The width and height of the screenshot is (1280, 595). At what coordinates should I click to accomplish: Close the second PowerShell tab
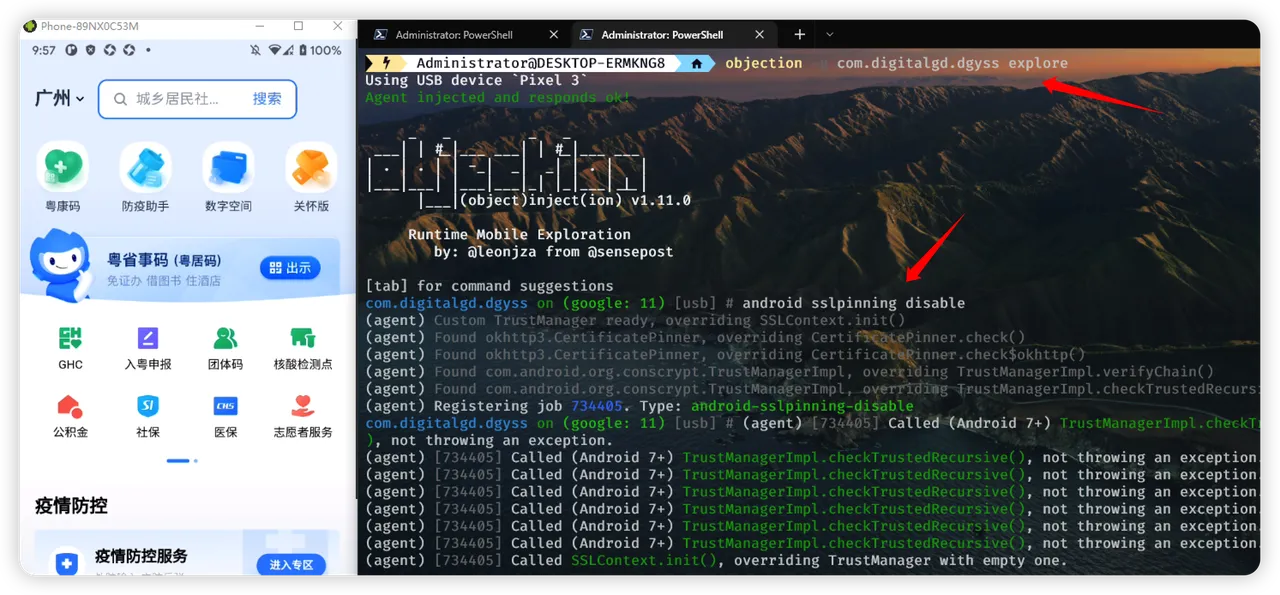(x=759, y=35)
